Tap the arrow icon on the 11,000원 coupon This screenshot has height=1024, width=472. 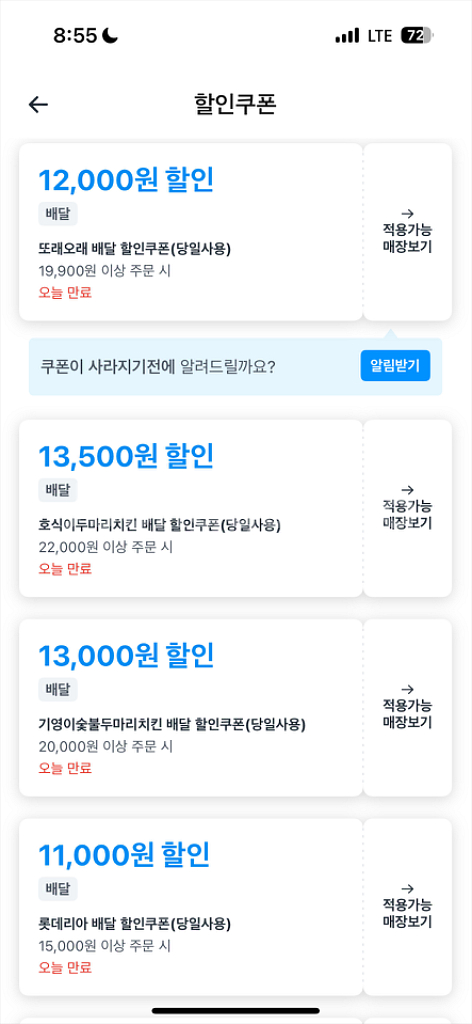(407, 889)
